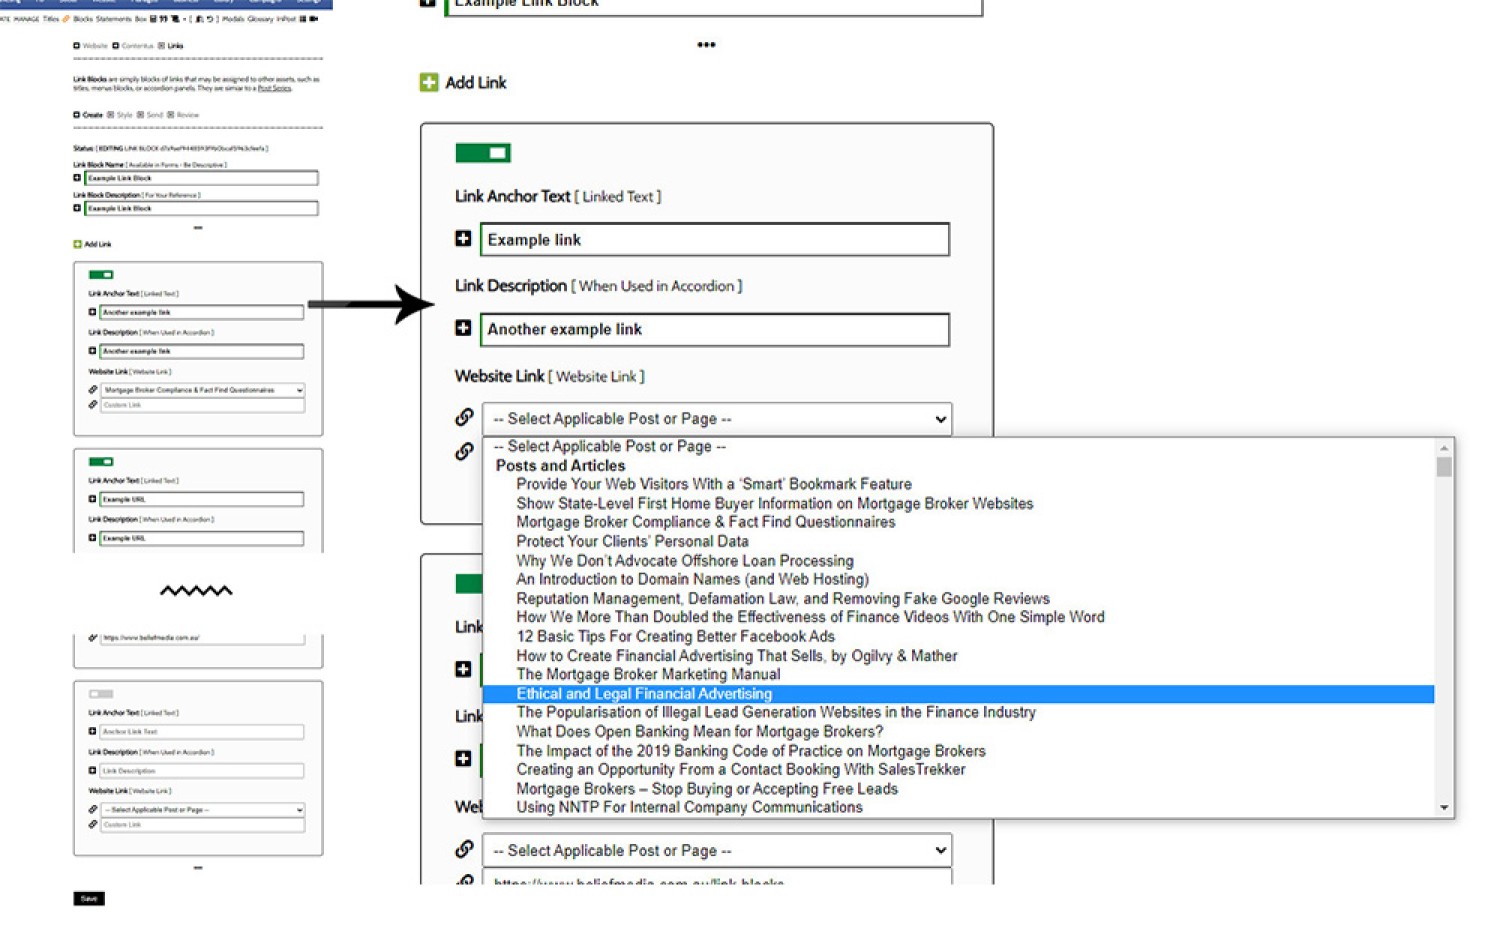The image size is (1500, 934).
Task: Open Mortgage Broker Compliance dropdown in left card
Action: (x=202, y=390)
